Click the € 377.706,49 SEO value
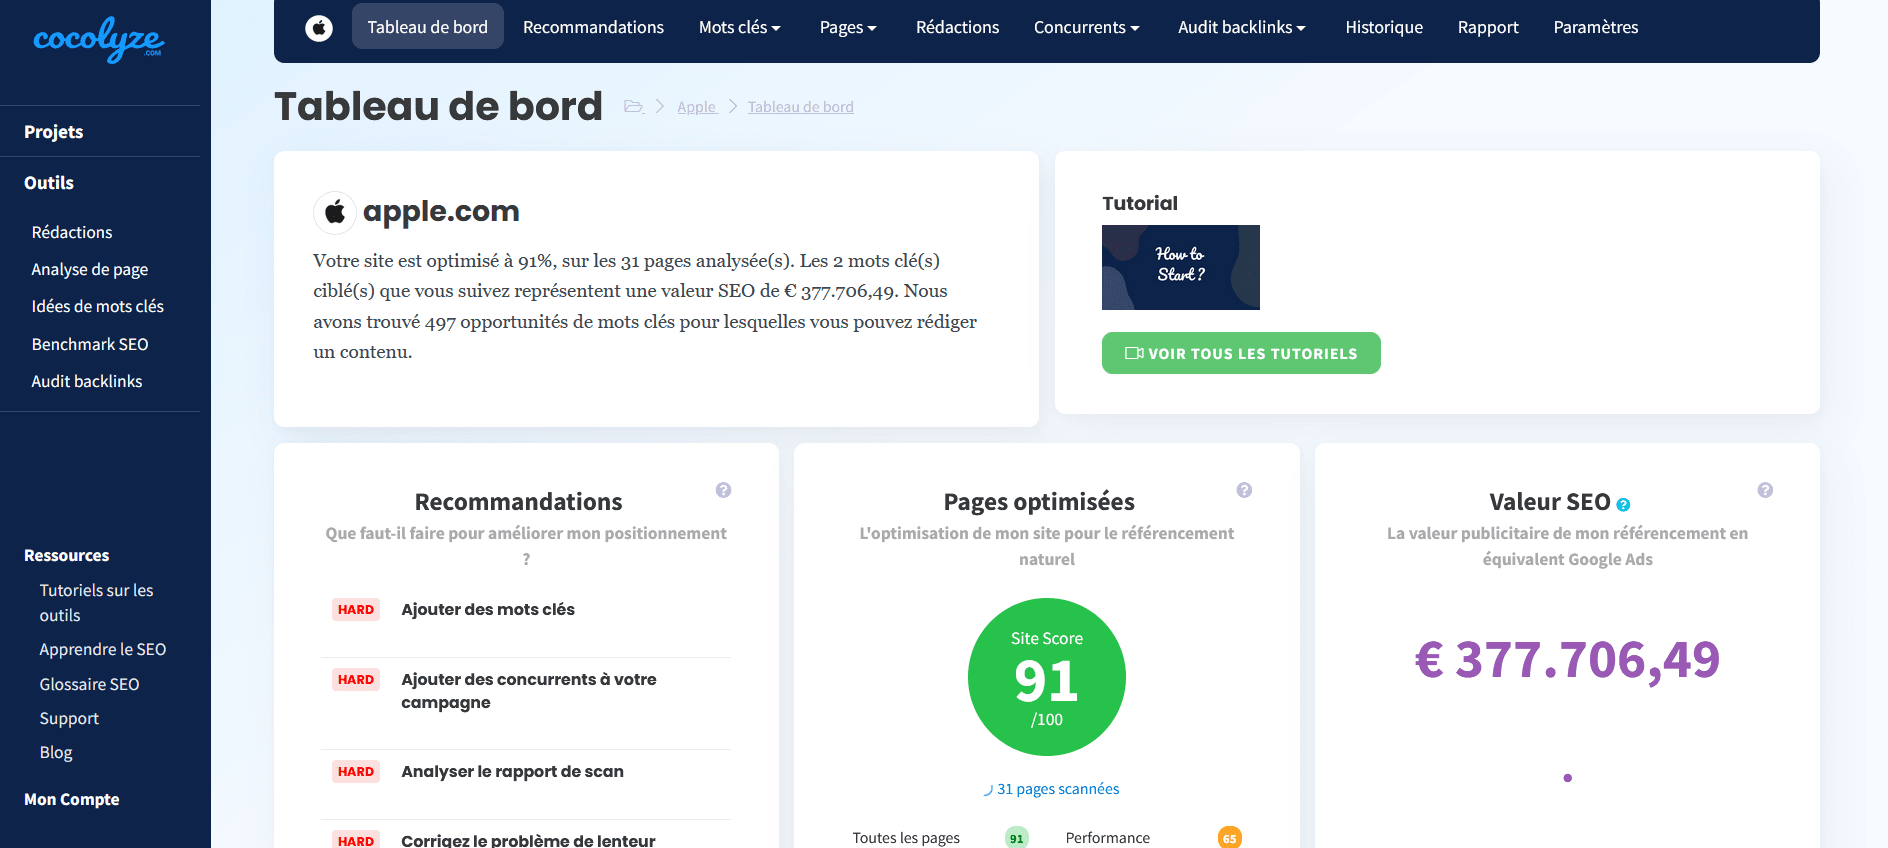This screenshot has width=1888, height=848. (1567, 660)
